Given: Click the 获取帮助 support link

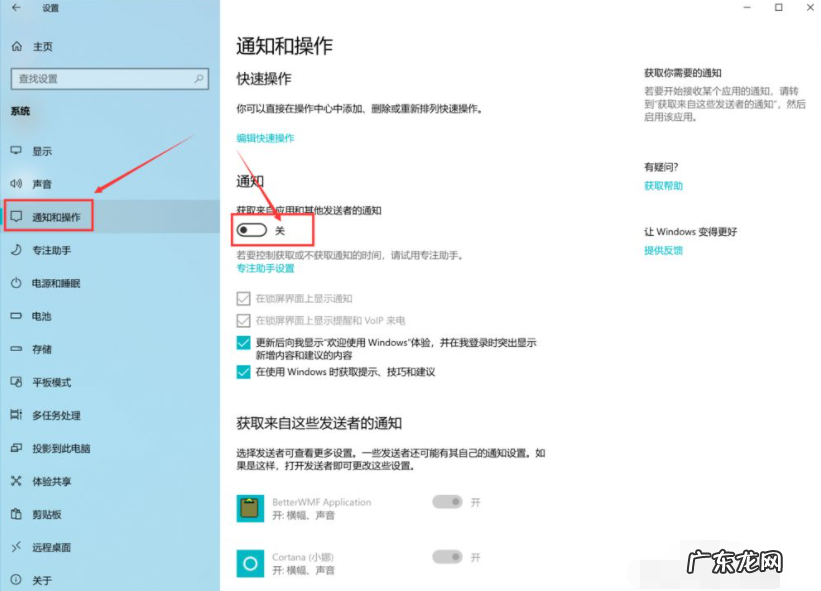Looking at the screenshot, I should (x=666, y=186).
